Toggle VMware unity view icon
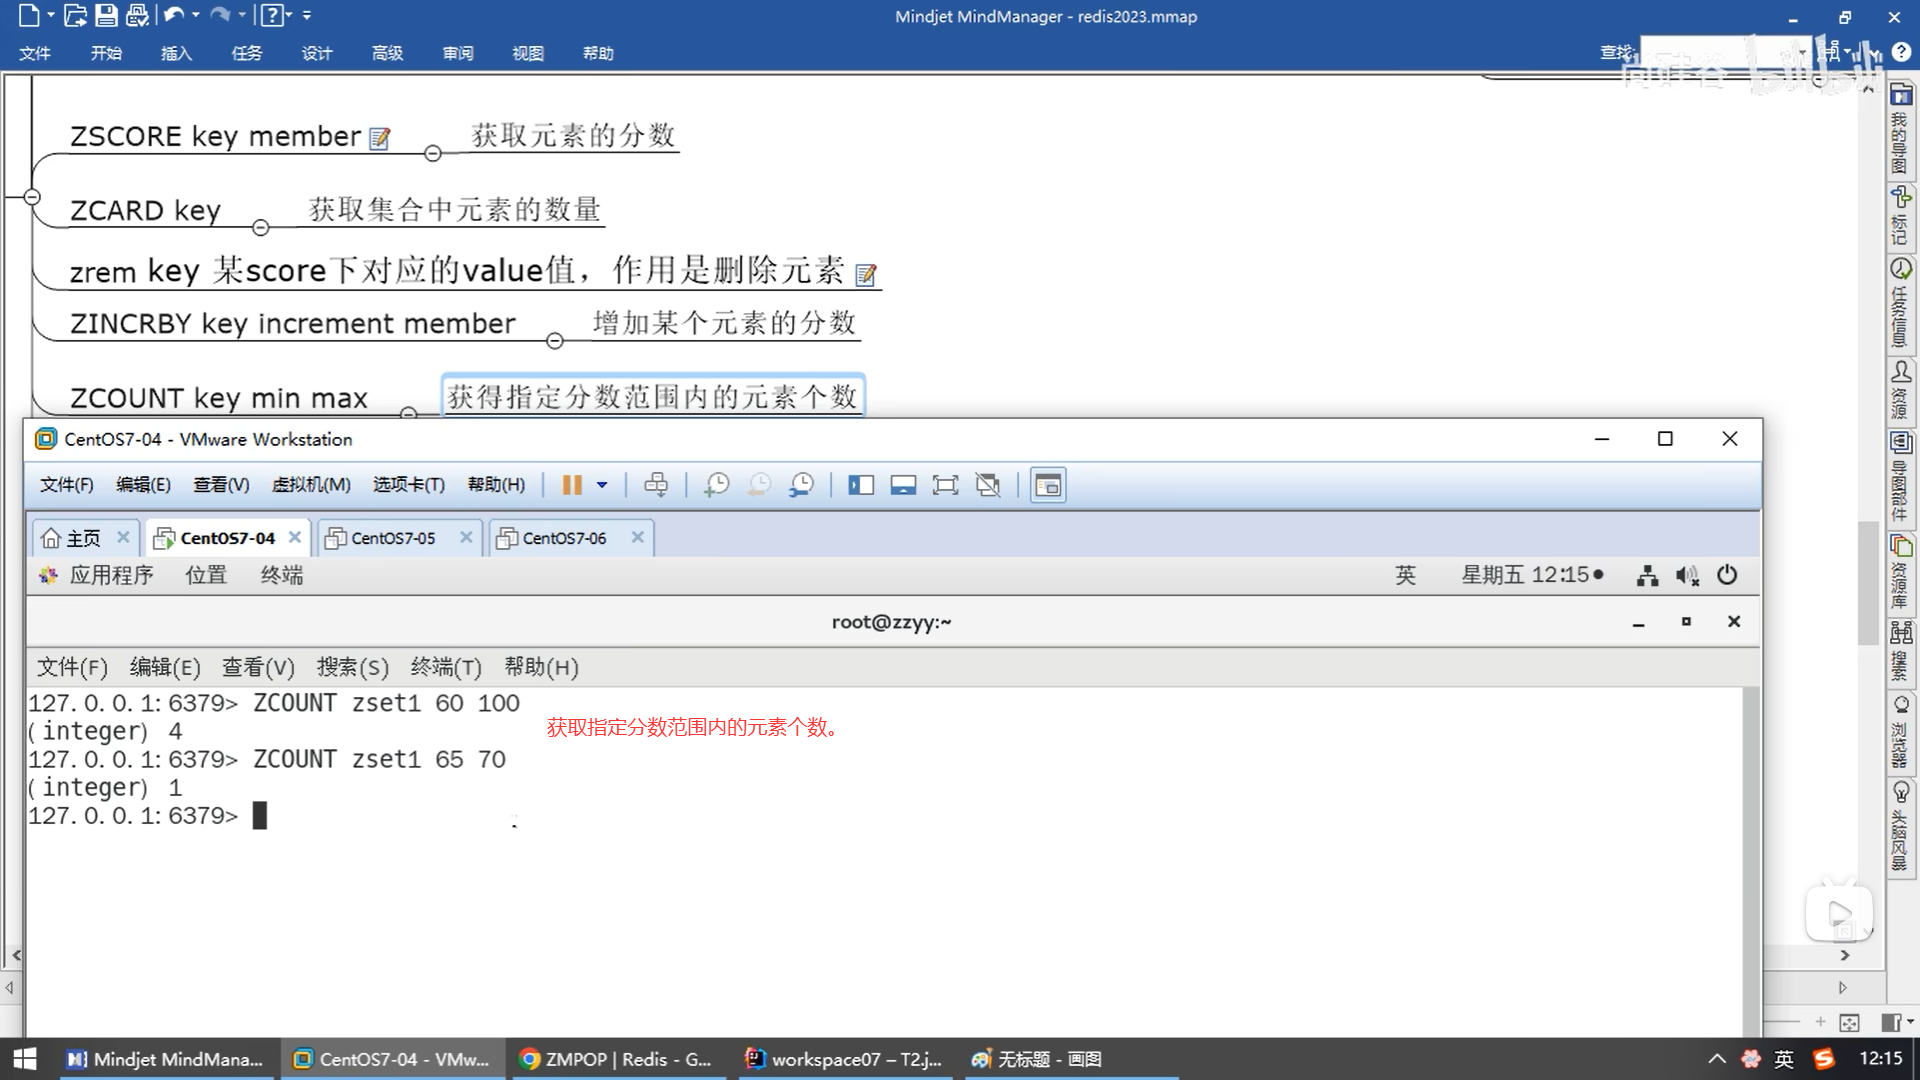1920x1080 pixels. [988, 485]
